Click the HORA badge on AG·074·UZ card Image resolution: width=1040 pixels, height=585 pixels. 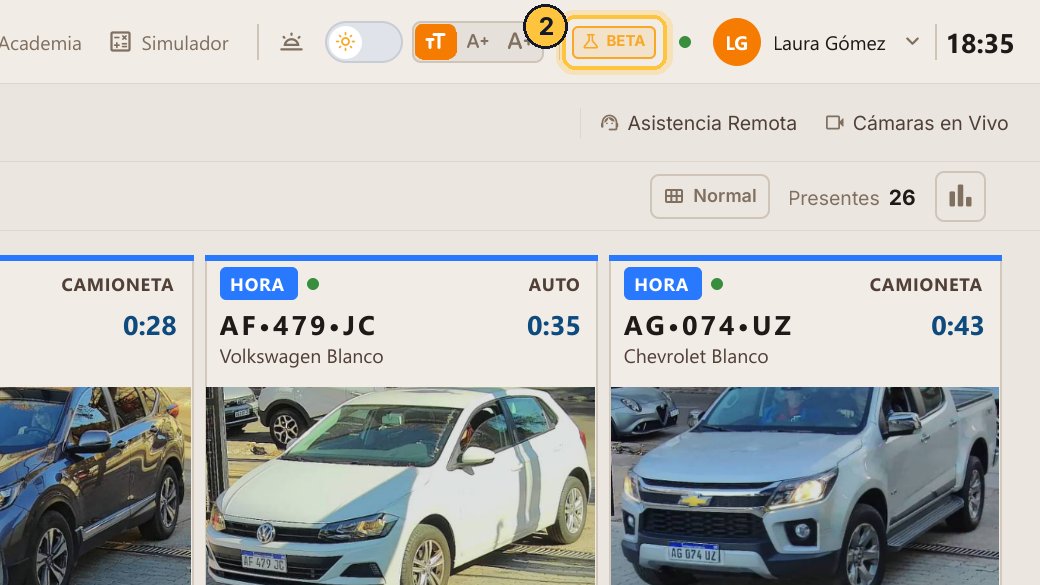click(x=662, y=284)
